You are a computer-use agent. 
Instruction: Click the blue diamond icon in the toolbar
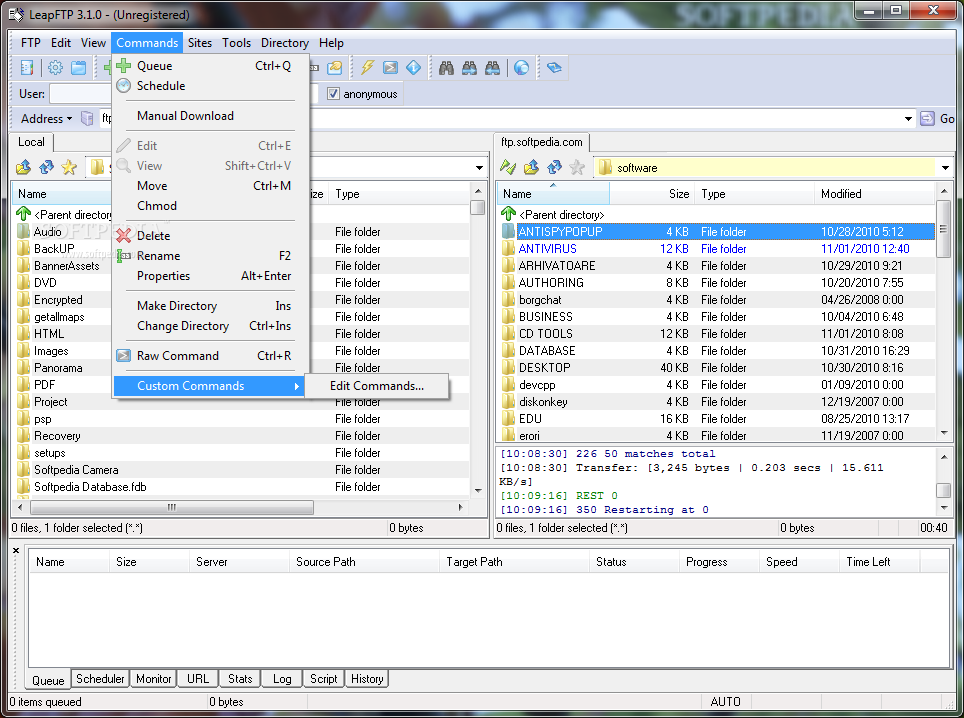[x=413, y=68]
